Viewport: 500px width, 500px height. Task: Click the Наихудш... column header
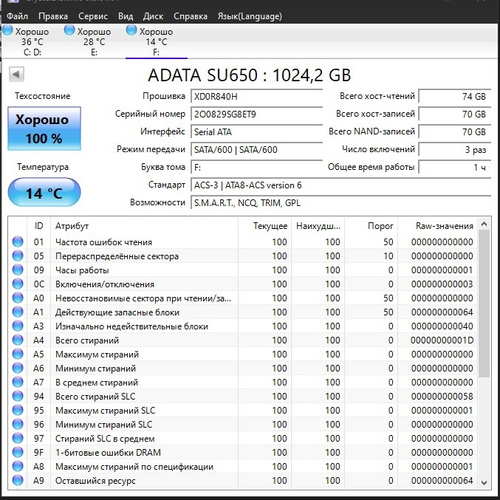click(318, 226)
